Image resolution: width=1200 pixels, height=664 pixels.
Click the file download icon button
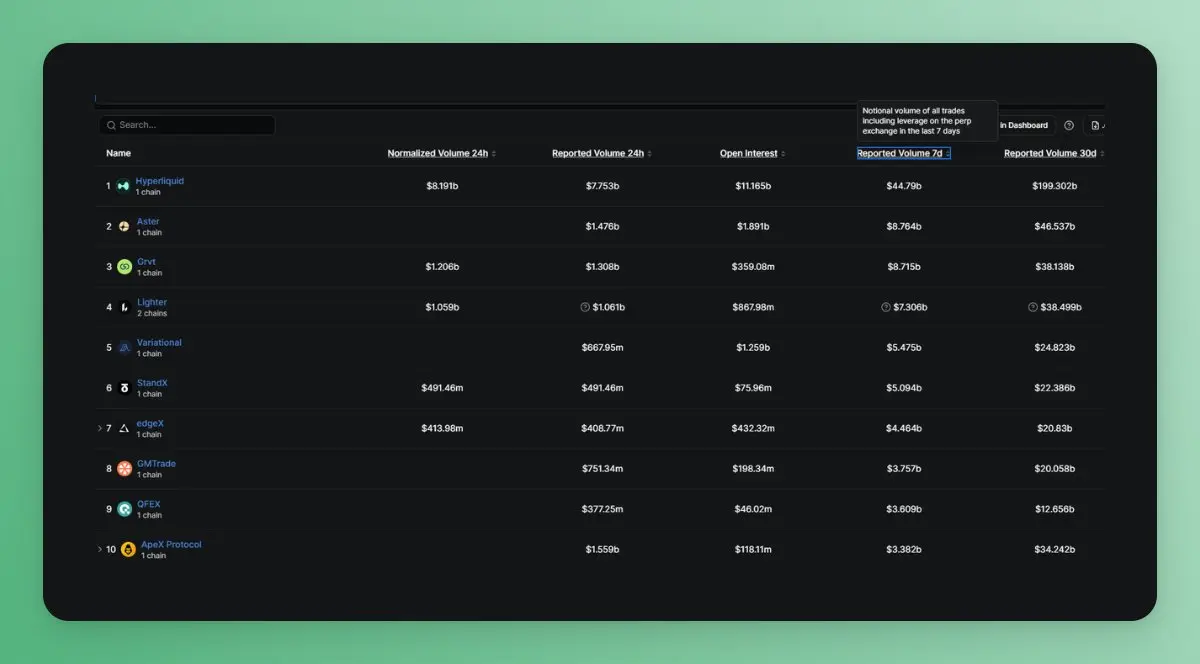[1094, 125]
